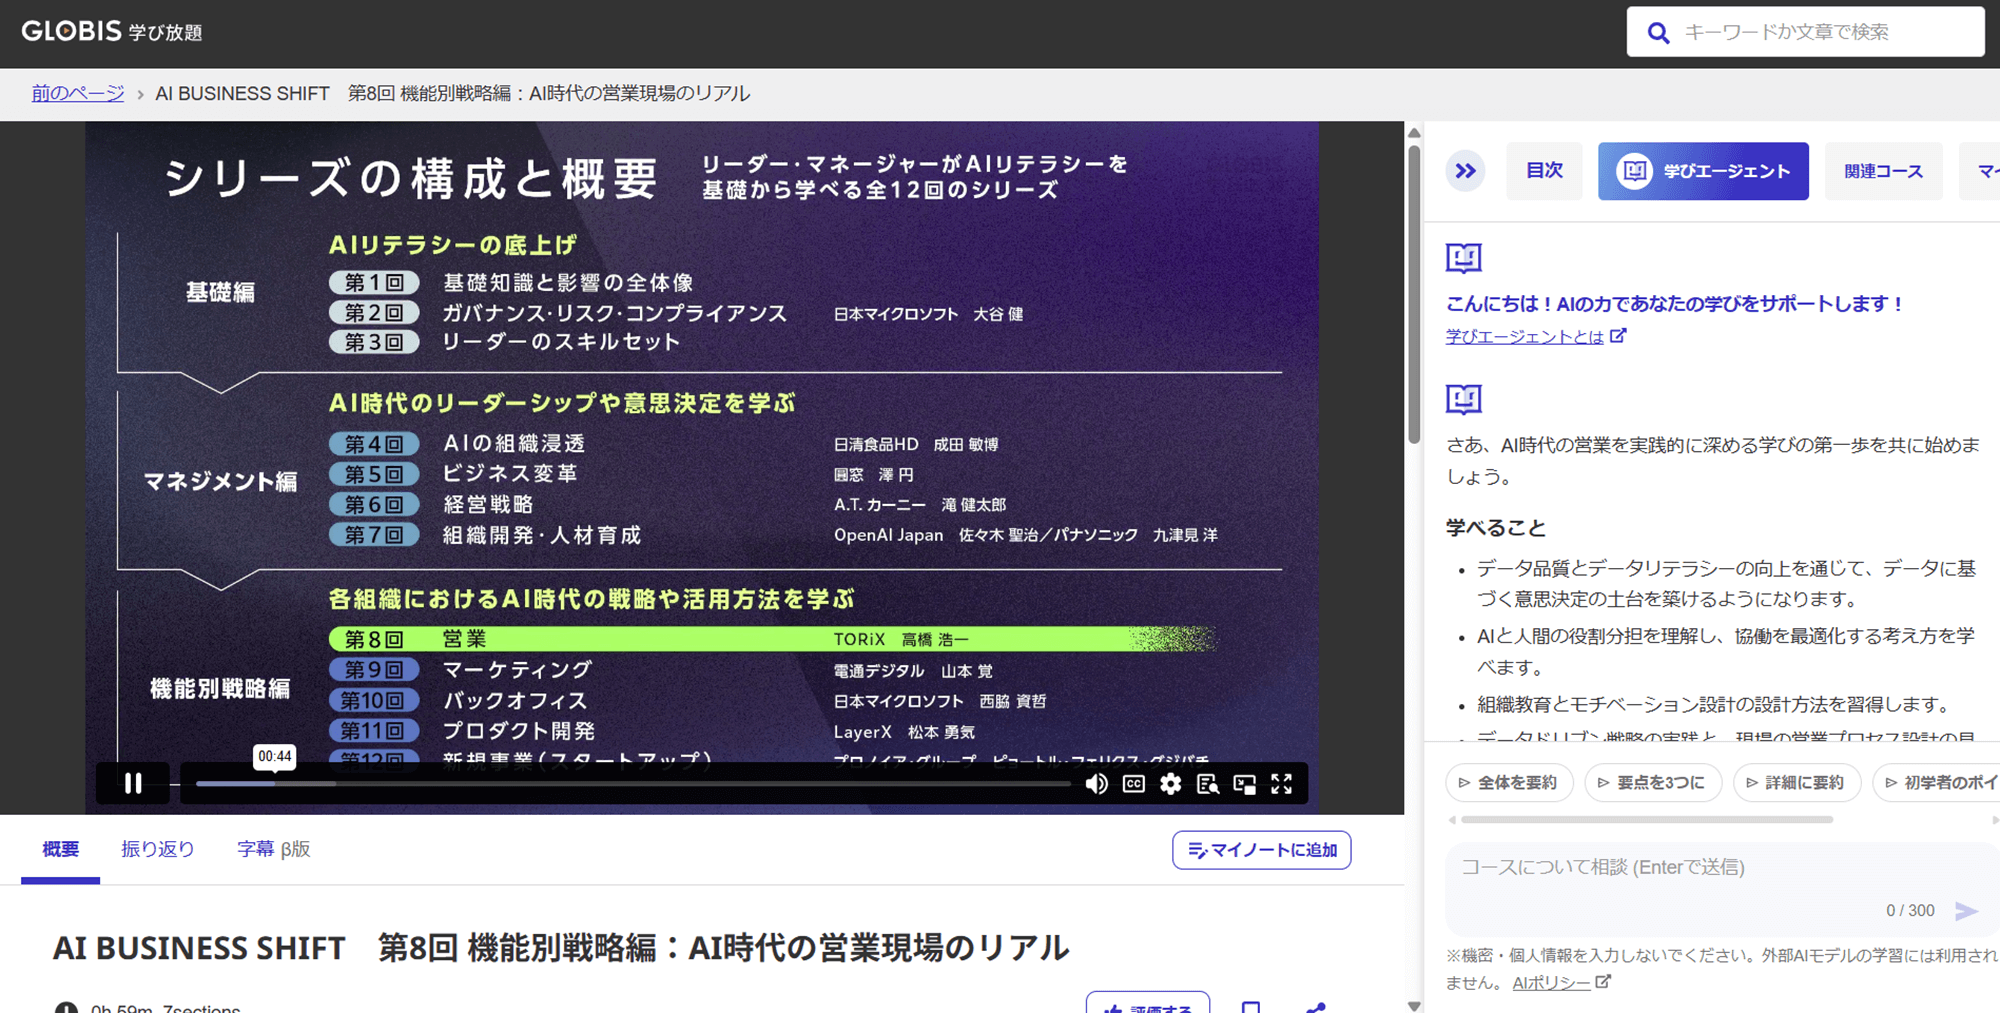The image size is (2000, 1013).
Task: Open the 字幕 β版 tab
Action: click(x=273, y=849)
